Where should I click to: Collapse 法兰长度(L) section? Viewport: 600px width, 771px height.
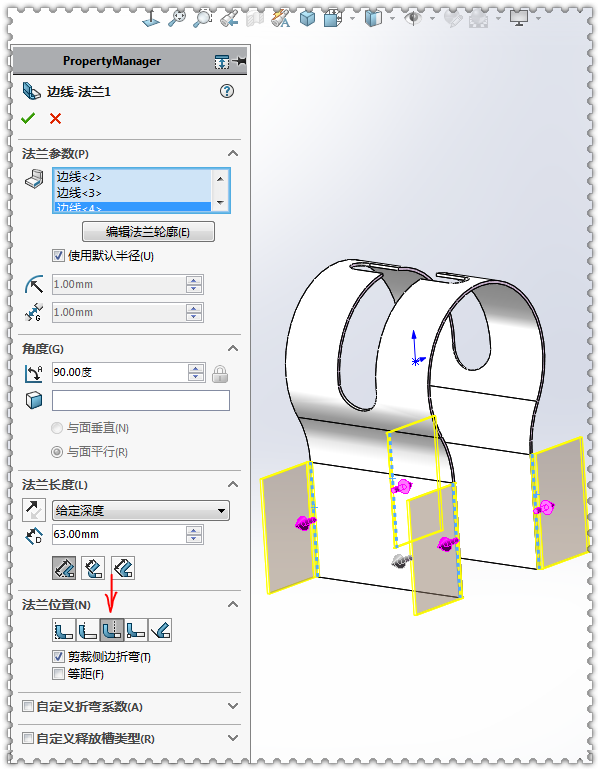click(x=233, y=485)
